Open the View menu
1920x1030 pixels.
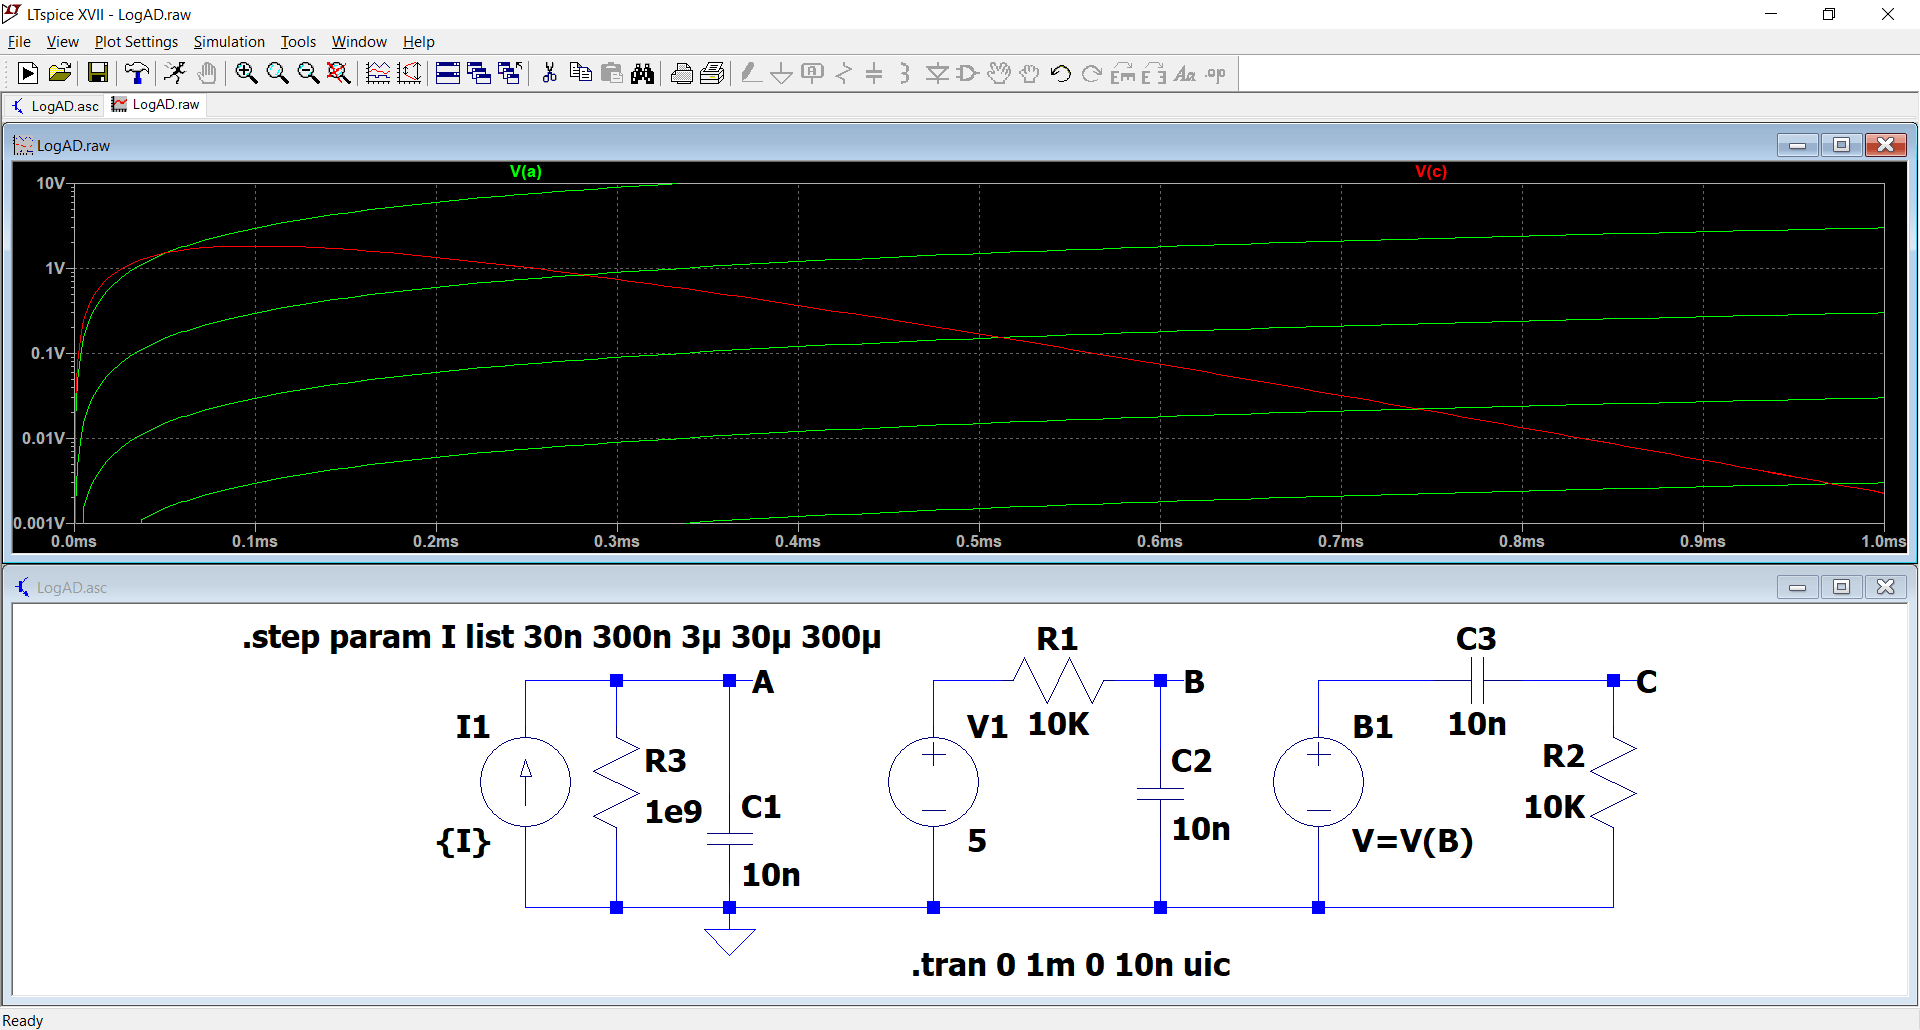(x=62, y=42)
